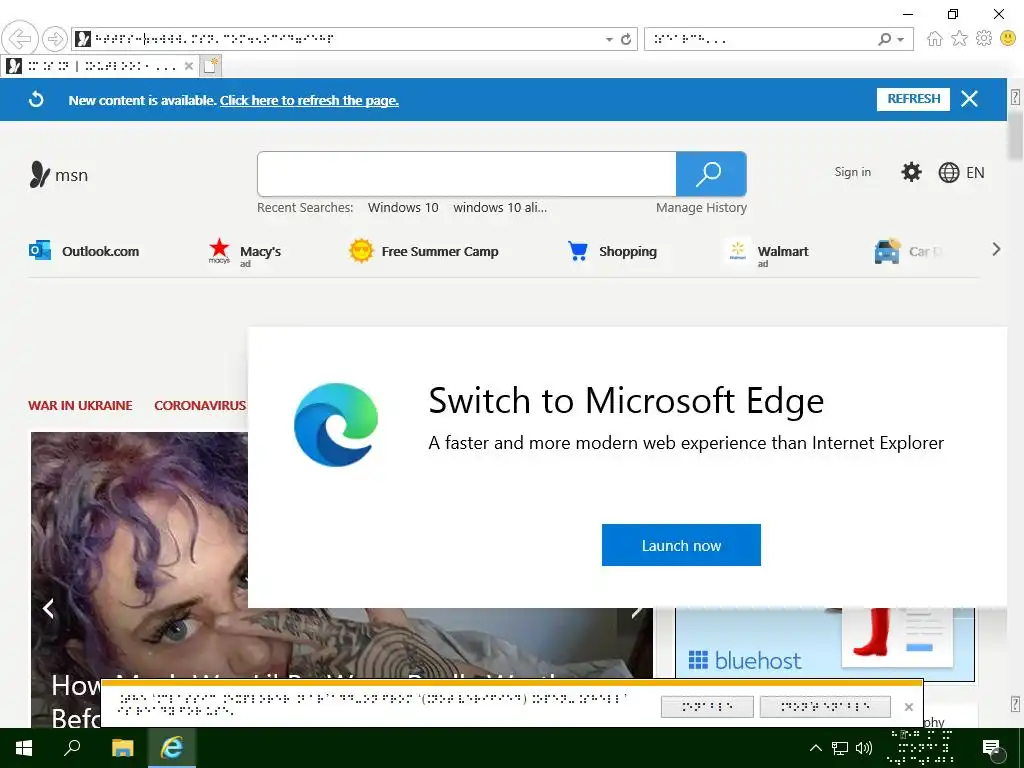This screenshot has width=1024, height=768.
Task: Click the REFRESH button in banner
Action: tap(913, 99)
